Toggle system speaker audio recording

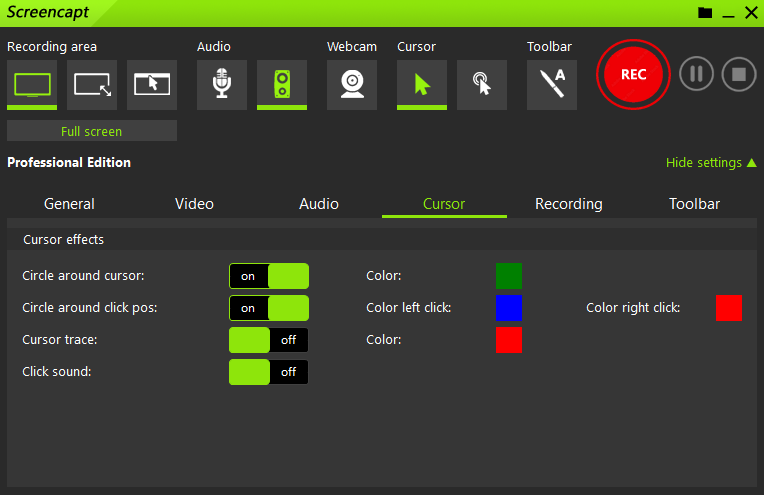pos(282,85)
